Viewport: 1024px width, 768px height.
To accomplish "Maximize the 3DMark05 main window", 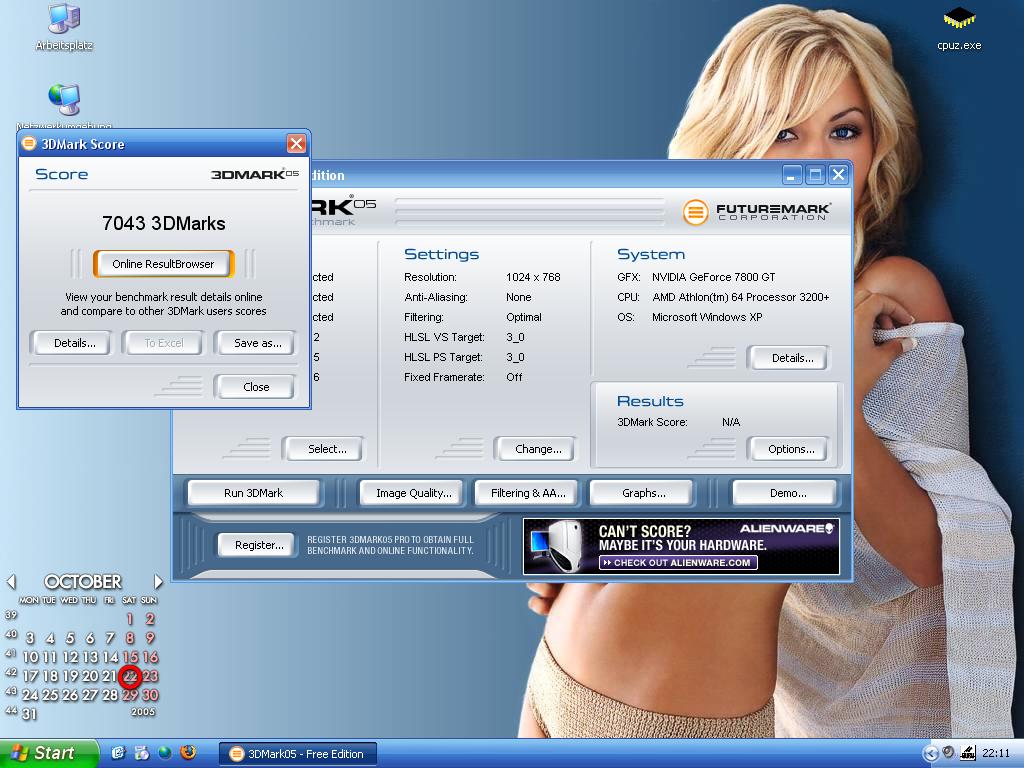I will point(815,175).
